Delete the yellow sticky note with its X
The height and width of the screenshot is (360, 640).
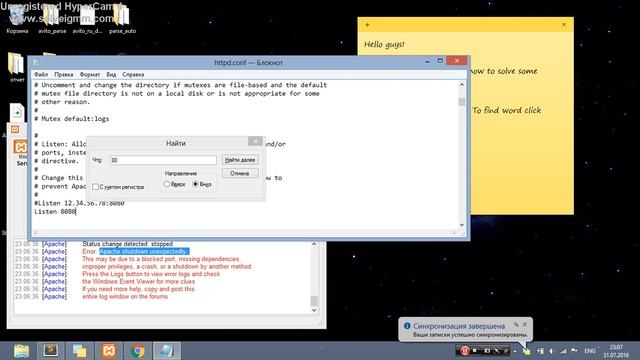pyautogui.click(x=564, y=25)
